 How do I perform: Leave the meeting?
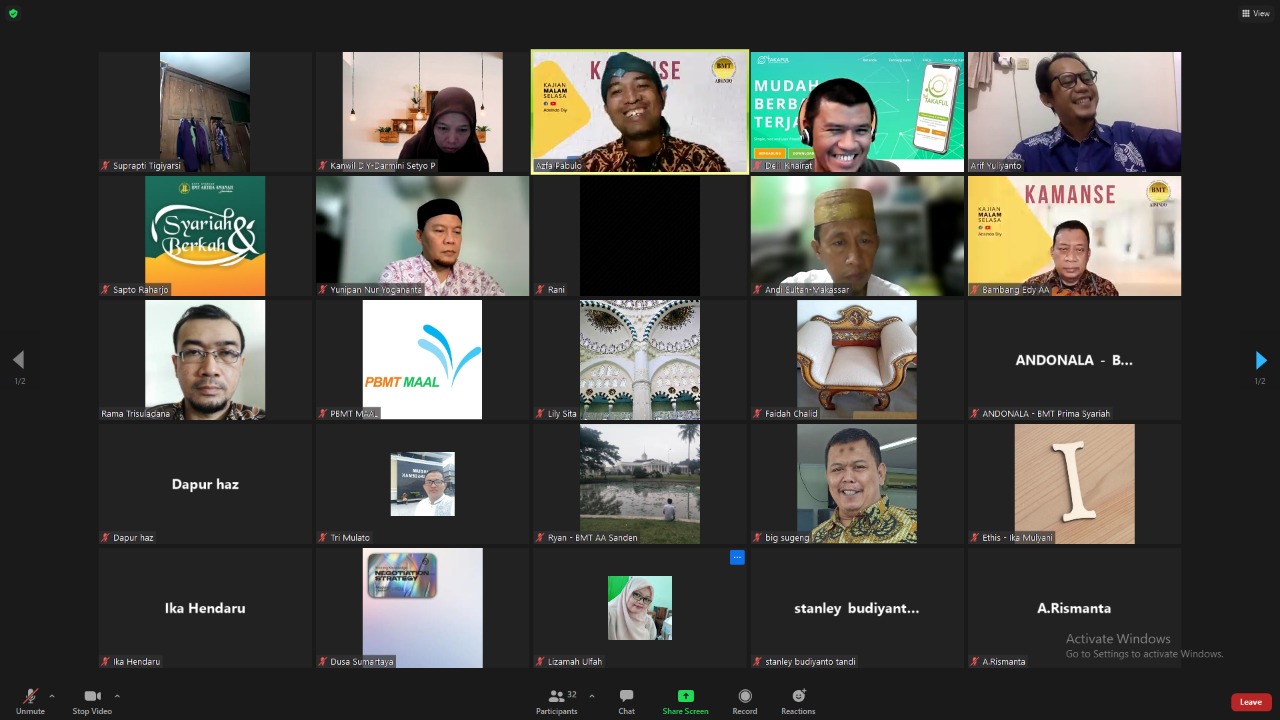1250,702
